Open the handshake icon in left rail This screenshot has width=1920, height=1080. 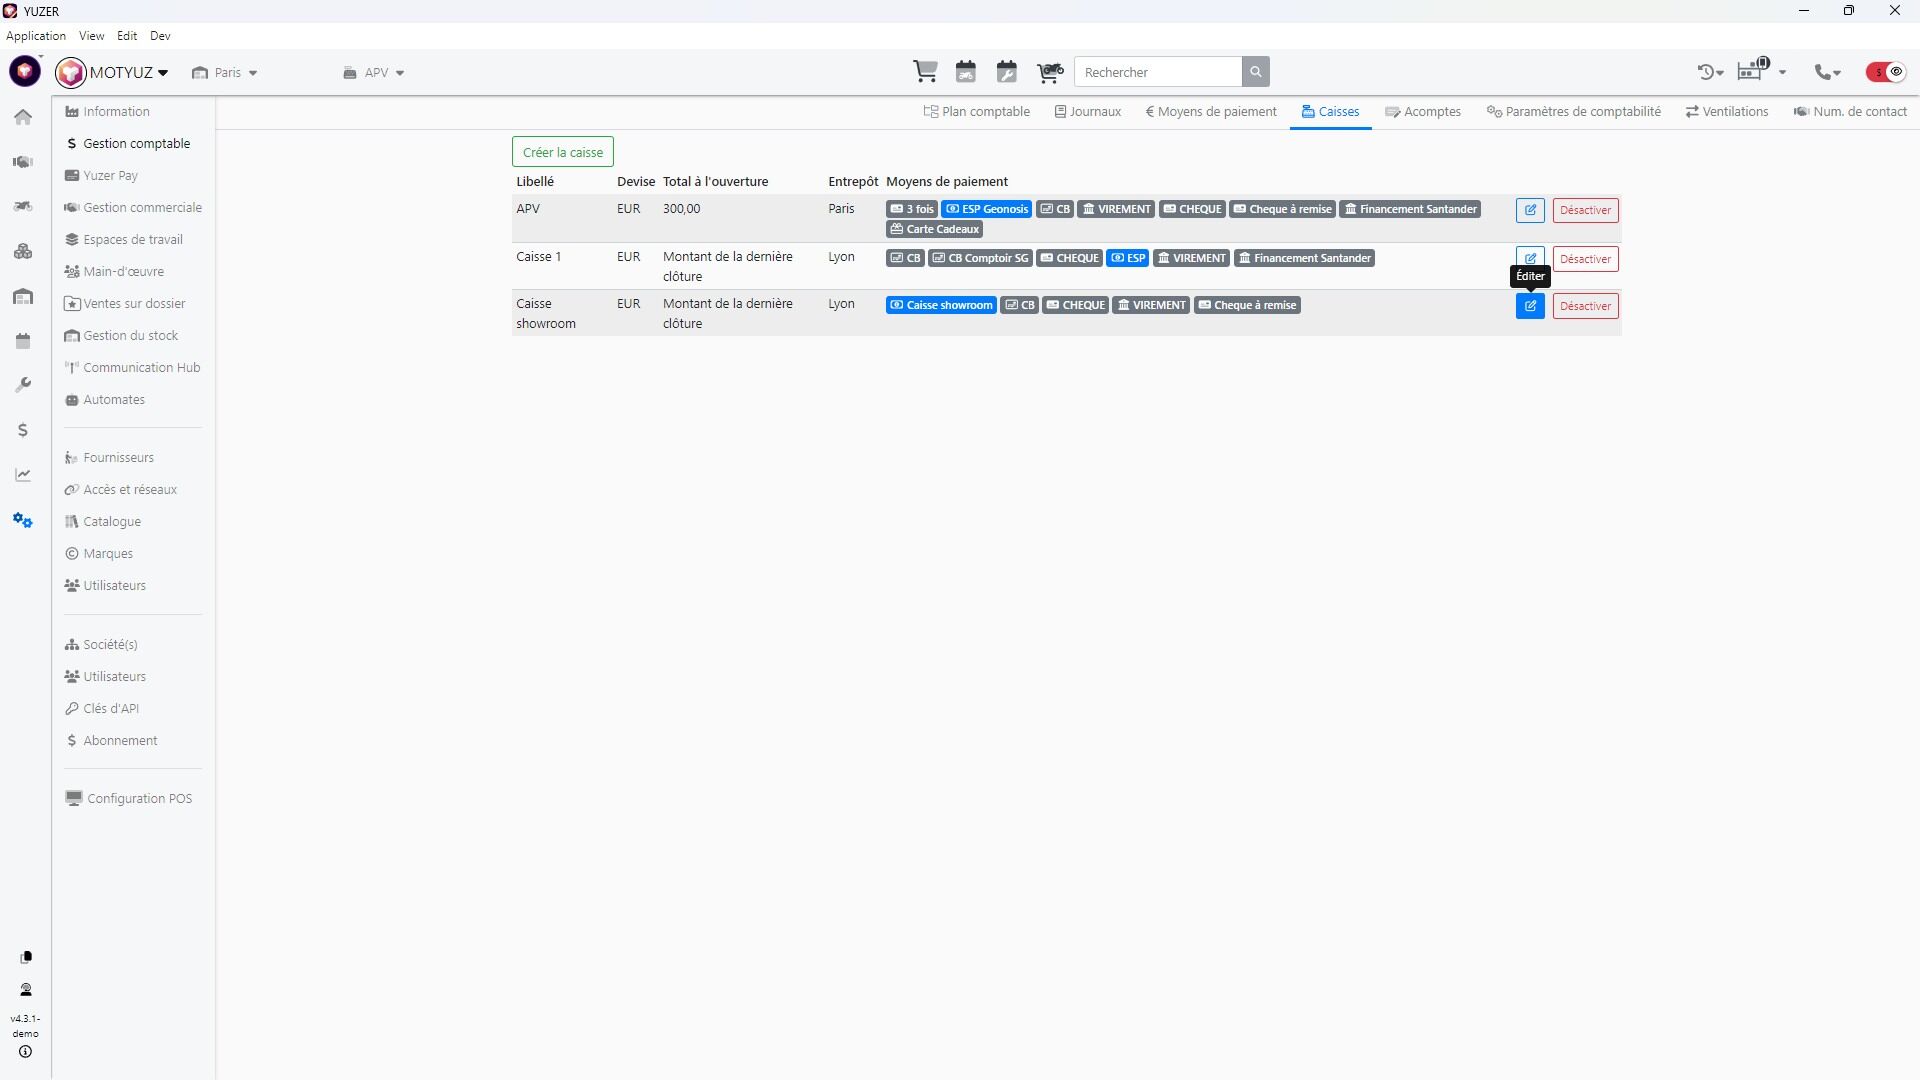click(23, 162)
